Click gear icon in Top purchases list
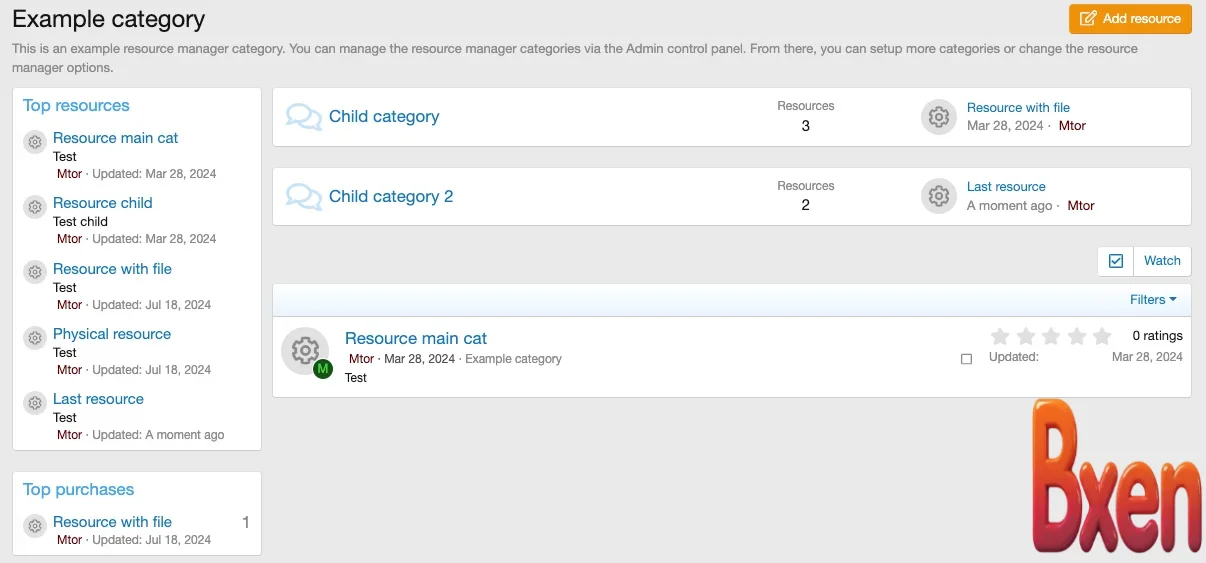 point(35,526)
